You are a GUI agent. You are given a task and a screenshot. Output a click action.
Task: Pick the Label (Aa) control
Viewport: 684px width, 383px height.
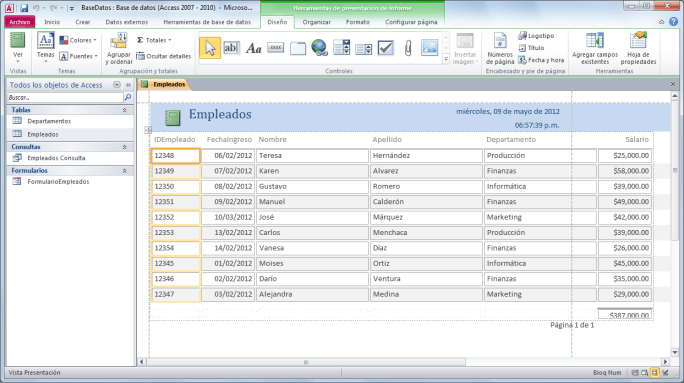pyautogui.click(x=253, y=48)
